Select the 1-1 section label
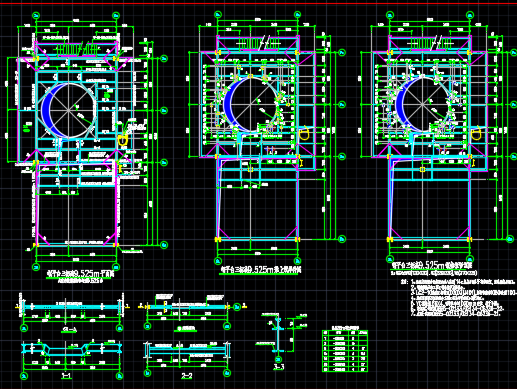Viewport: 517px width, 389px height. pos(67,376)
